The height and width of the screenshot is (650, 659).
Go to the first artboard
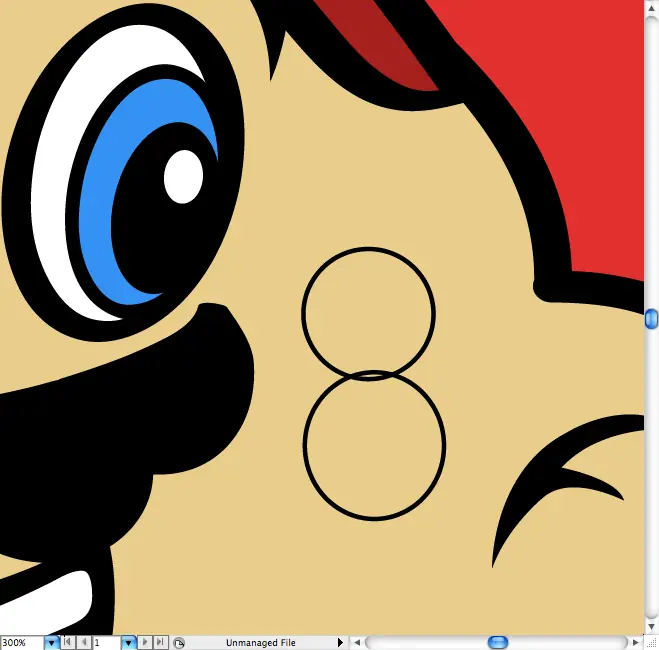[67, 642]
